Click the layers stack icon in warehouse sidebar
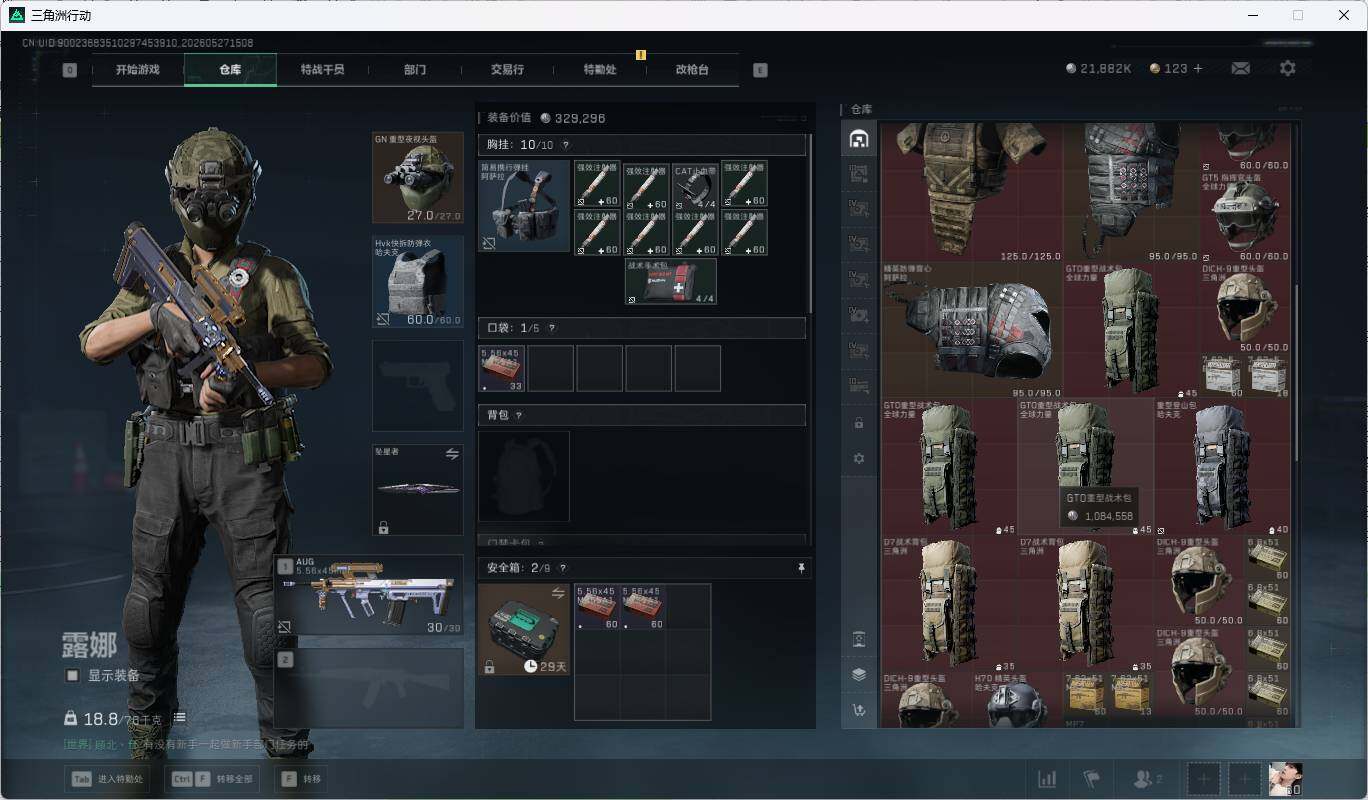Viewport: 1368px width, 800px height. [859, 674]
